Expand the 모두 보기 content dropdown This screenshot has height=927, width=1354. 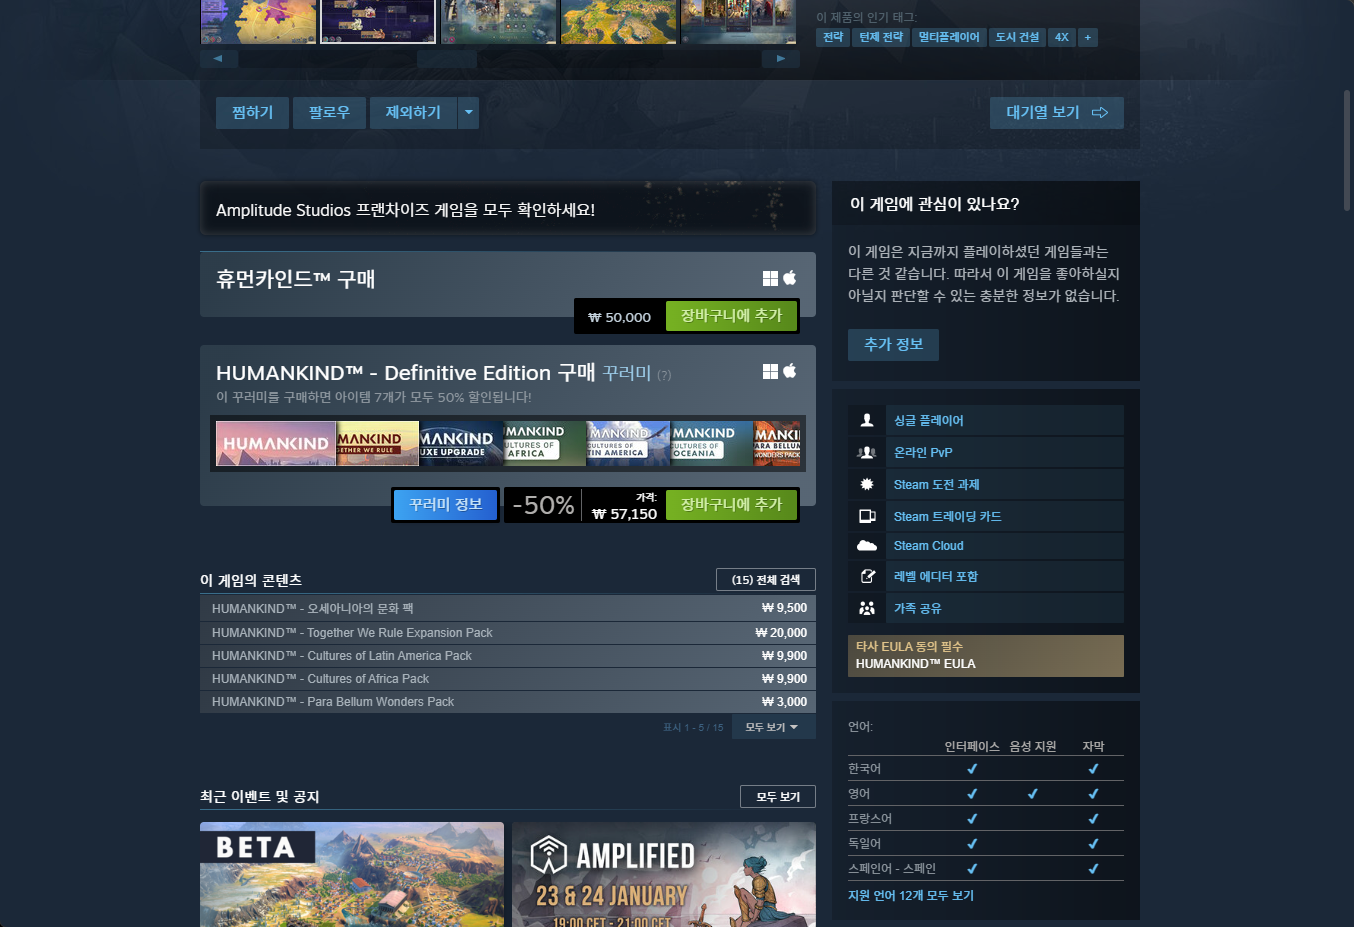pyautogui.click(x=774, y=727)
